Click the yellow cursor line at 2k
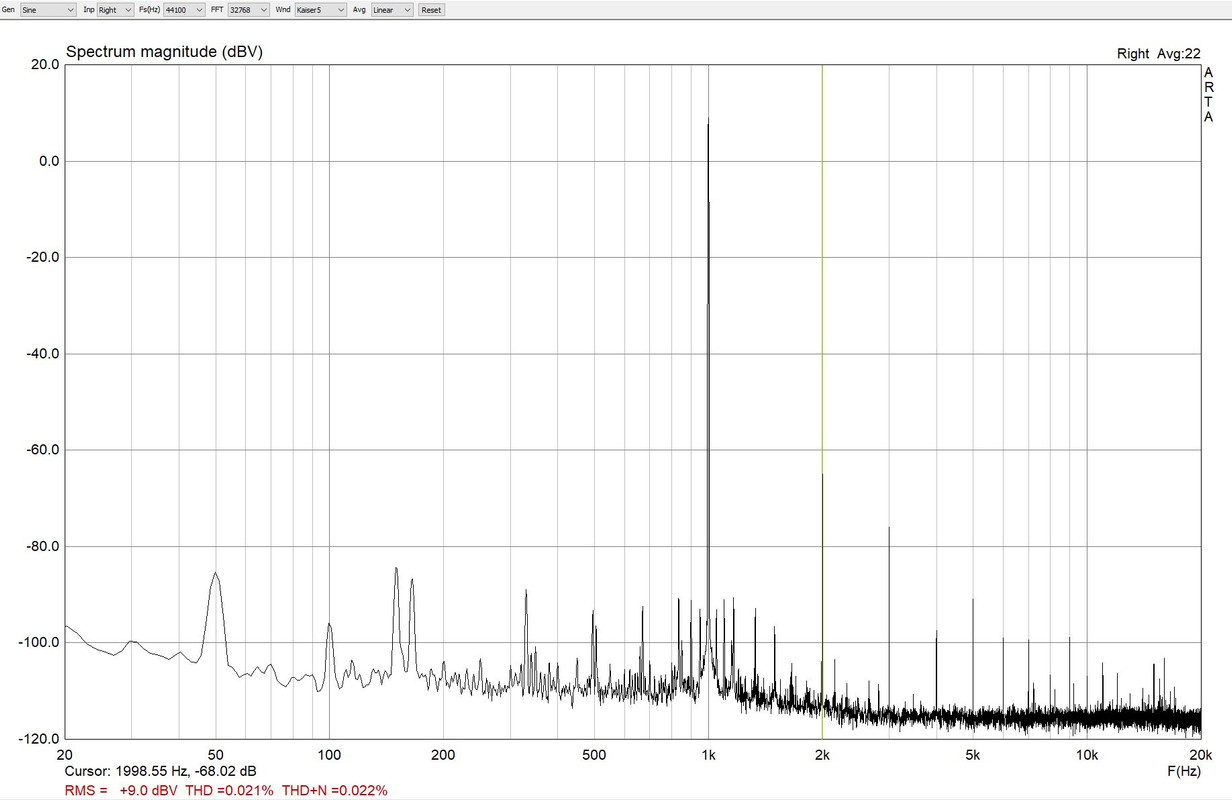1232x800 pixels. [822, 400]
